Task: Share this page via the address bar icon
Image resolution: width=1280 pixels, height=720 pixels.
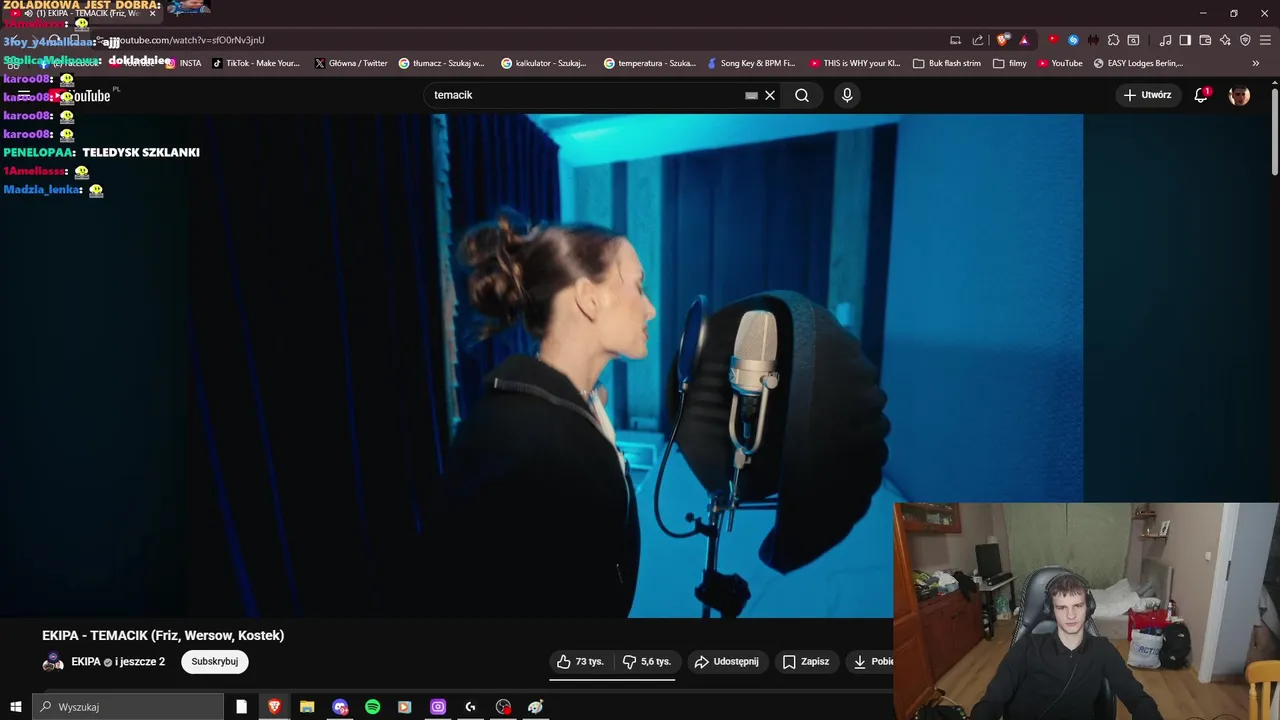Action: tap(978, 40)
